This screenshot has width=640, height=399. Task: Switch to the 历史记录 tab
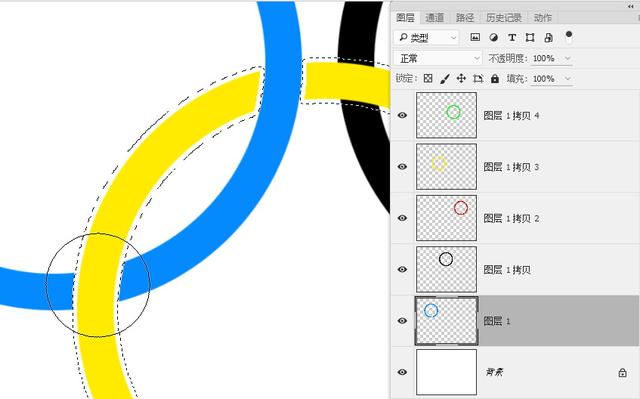(x=504, y=18)
